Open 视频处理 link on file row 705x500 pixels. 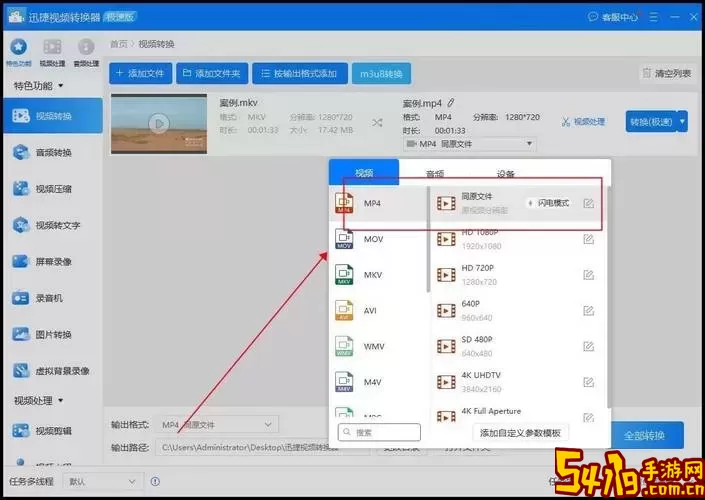pyautogui.click(x=583, y=122)
